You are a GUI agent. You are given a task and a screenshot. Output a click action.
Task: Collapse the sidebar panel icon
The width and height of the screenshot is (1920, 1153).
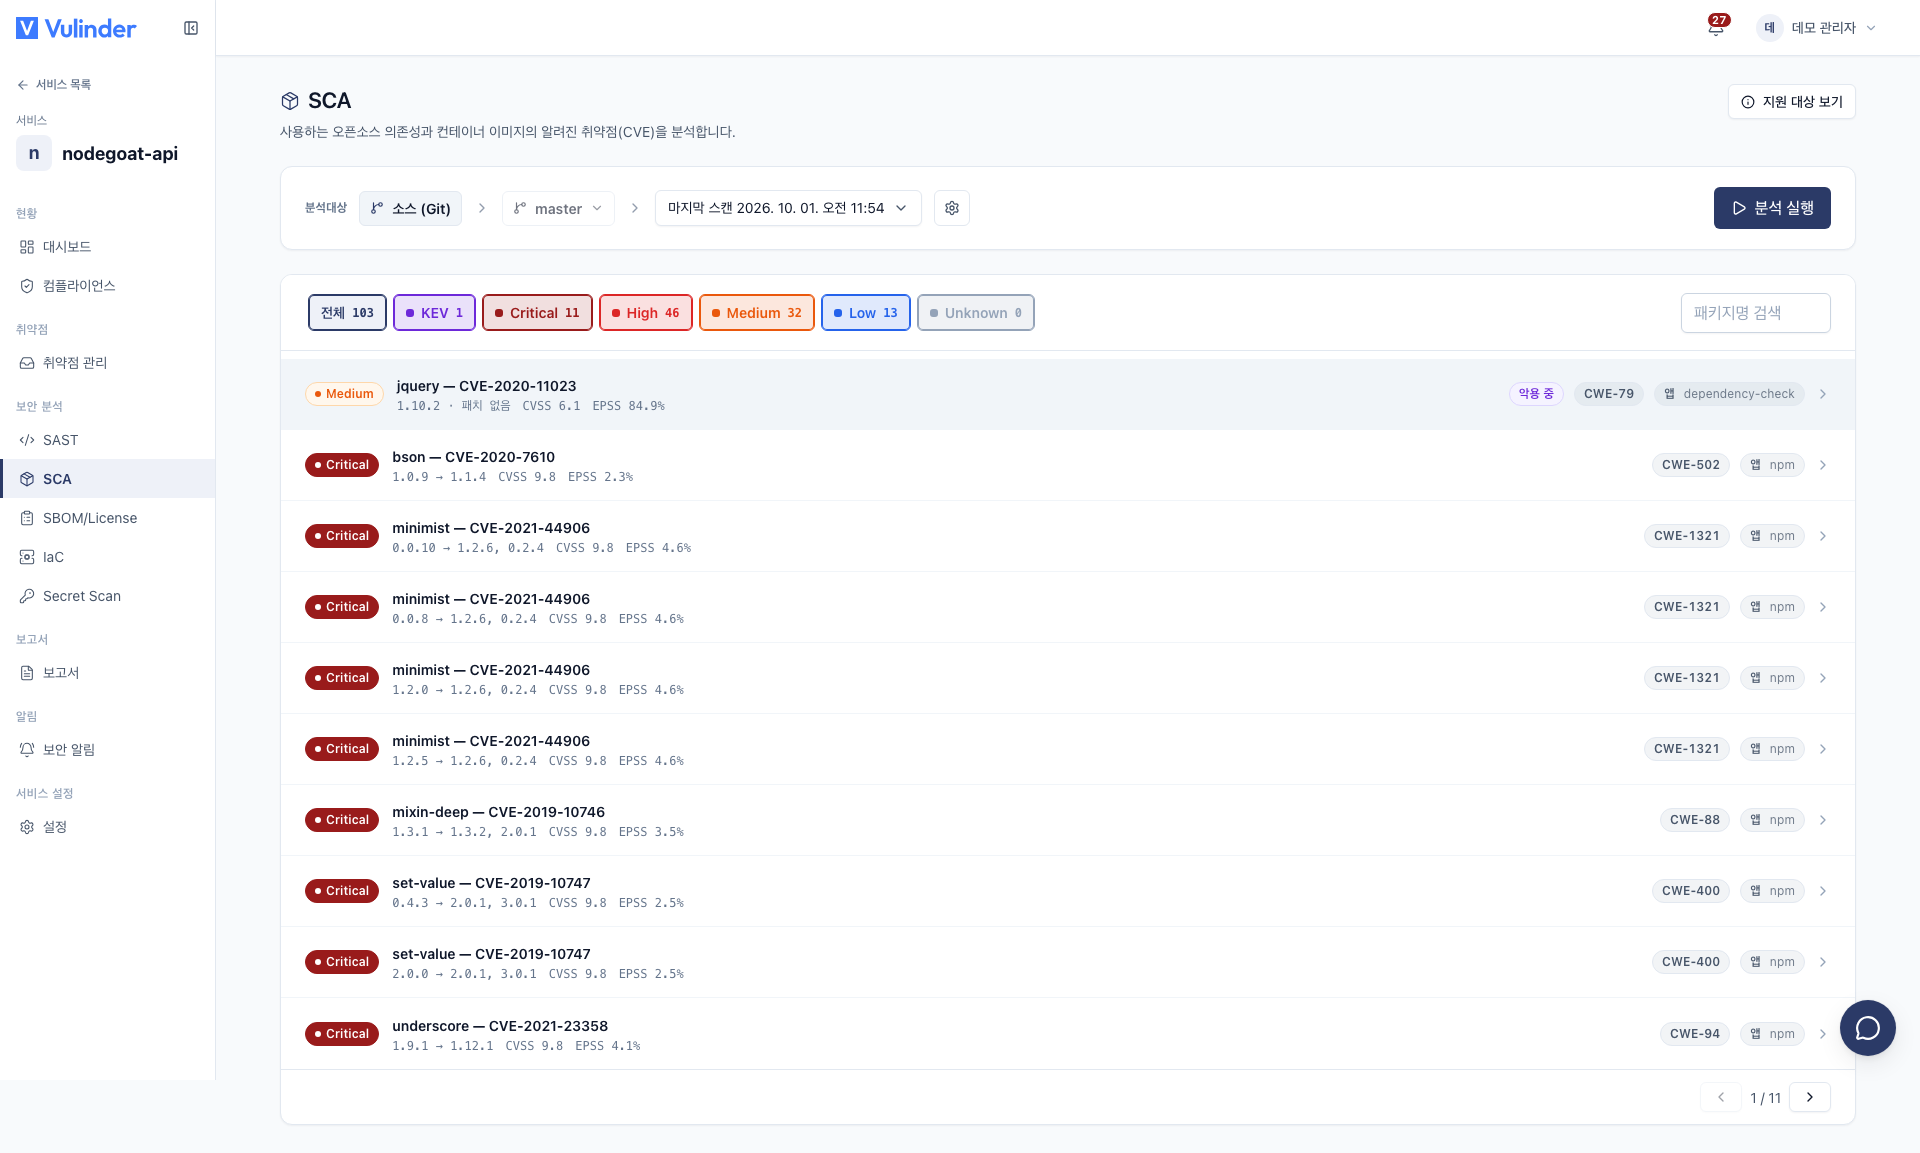click(x=191, y=28)
